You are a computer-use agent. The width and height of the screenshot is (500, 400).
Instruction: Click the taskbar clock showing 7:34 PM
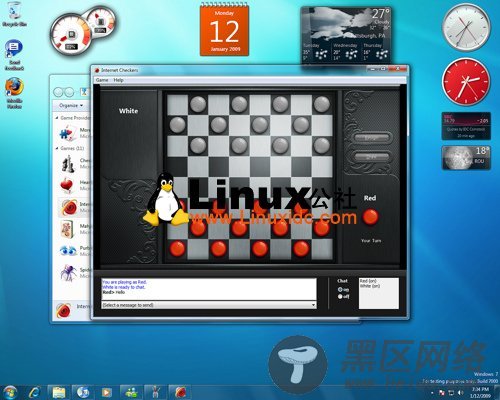click(480, 392)
